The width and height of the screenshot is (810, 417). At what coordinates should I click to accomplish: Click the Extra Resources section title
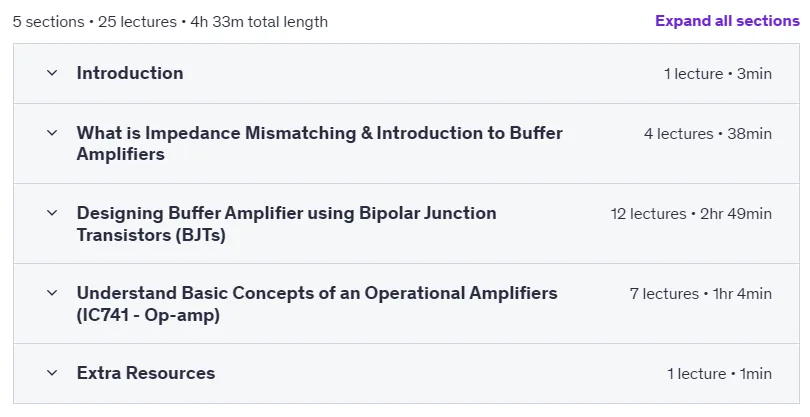[x=146, y=373]
